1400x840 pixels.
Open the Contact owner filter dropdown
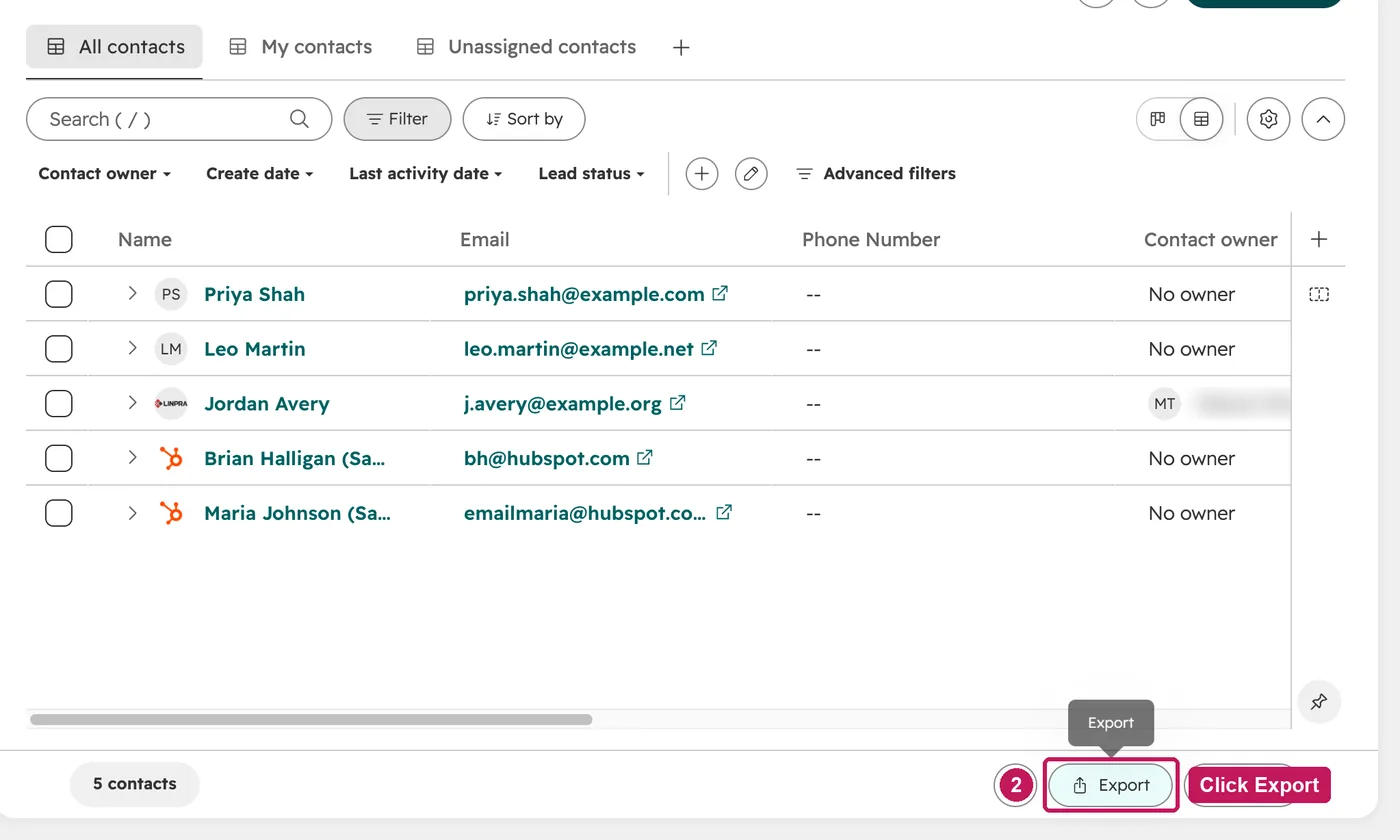point(105,174)
